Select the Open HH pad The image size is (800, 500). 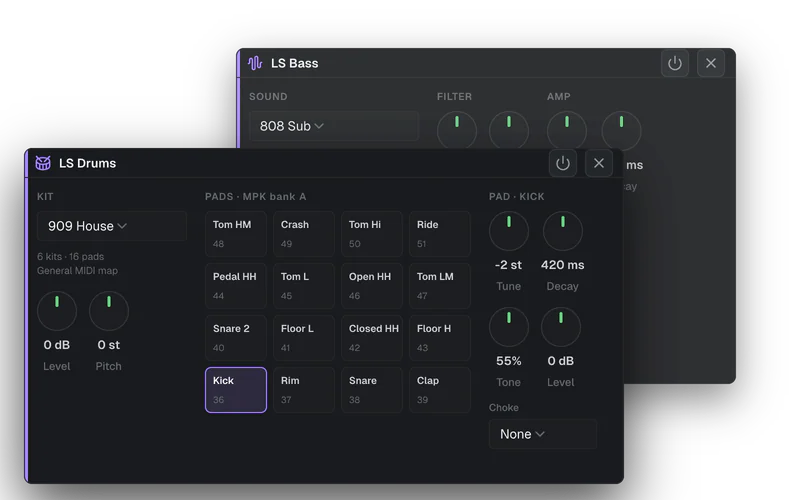(371, 286)
